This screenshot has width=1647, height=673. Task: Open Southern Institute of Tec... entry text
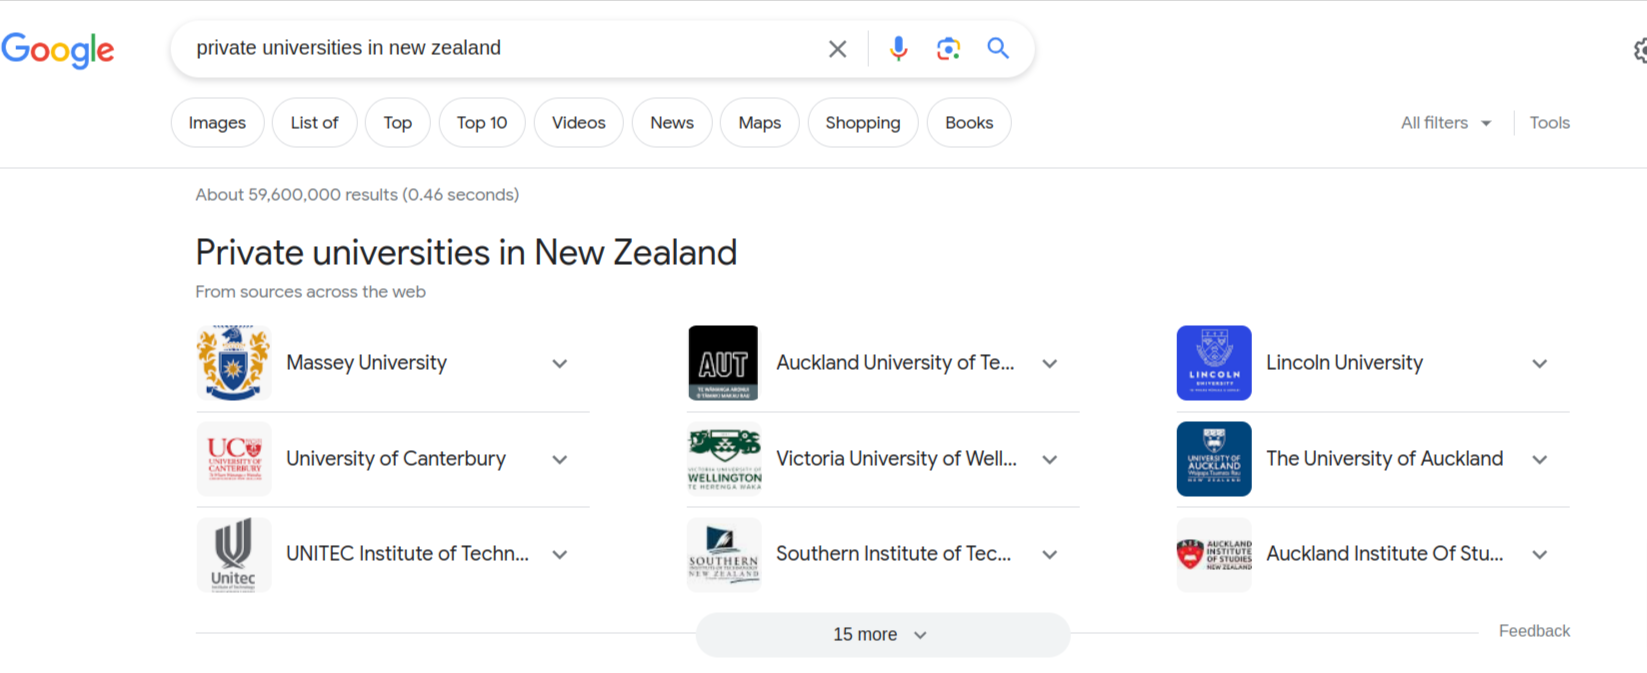893,554
